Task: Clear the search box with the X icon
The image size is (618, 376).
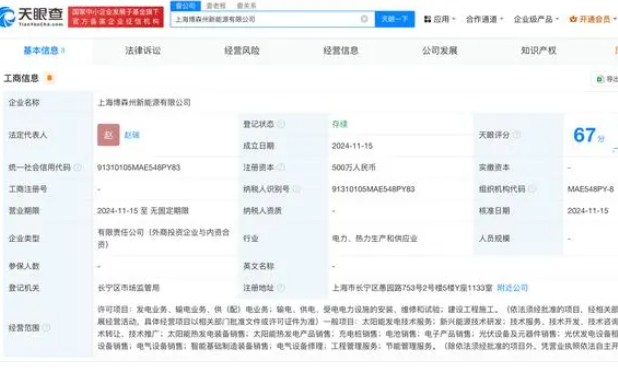Action: [x=365, y=19]
